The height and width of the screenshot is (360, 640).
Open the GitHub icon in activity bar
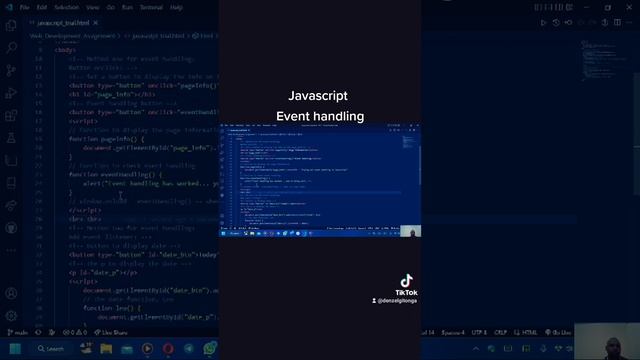pyautogui.click(x=11, y=228)
